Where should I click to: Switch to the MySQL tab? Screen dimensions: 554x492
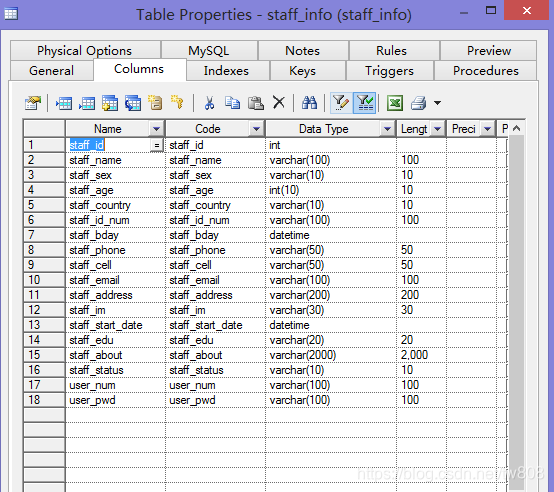[209, 51]
